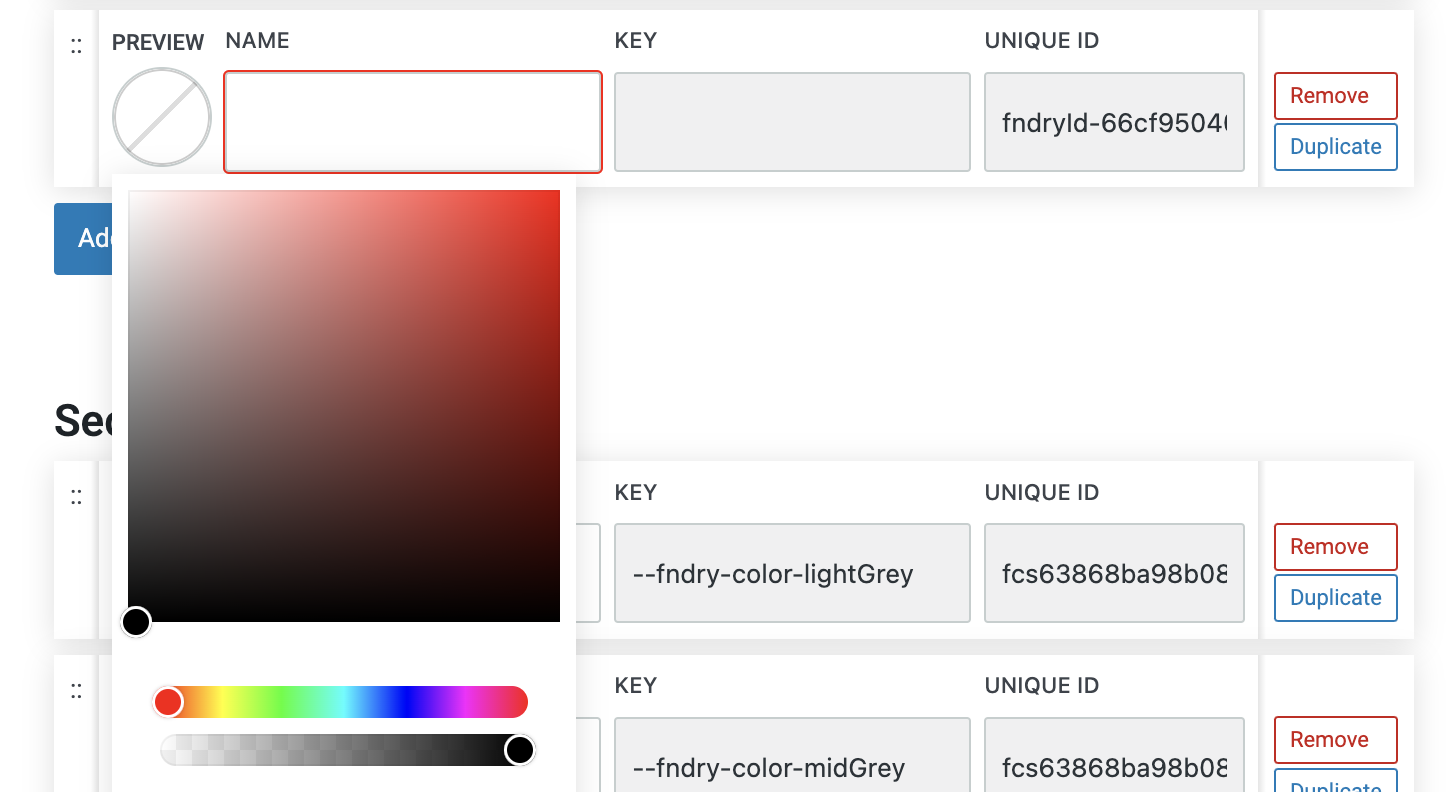The width and height of the screenshot is (1450, 792).
Task: Click the hue slider's red handle
Action: tap(168, 702)
